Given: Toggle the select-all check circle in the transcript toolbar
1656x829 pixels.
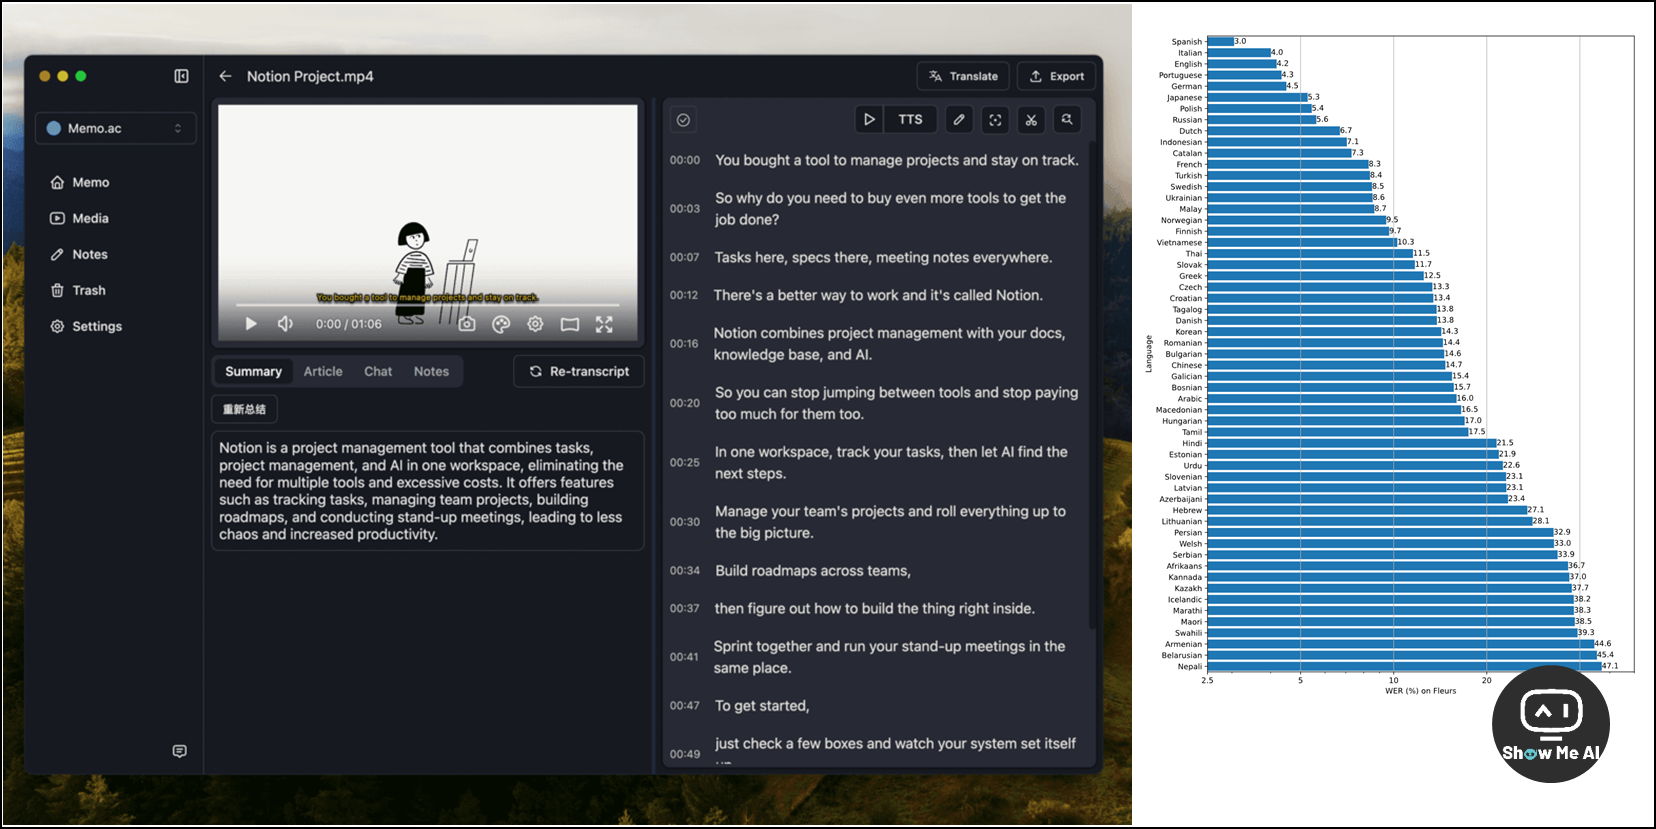Looking at the screenshot, I should point(683,120).
